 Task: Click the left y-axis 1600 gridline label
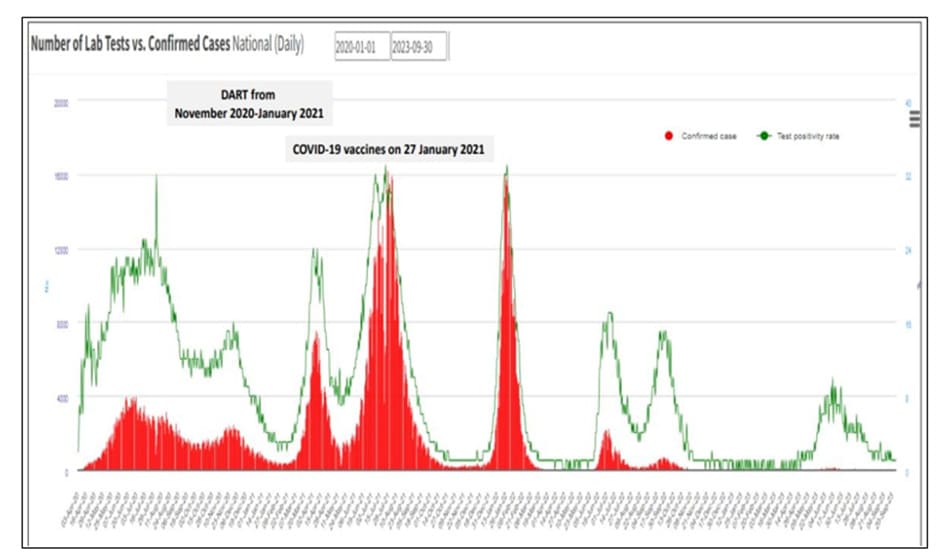coord(60,176)
